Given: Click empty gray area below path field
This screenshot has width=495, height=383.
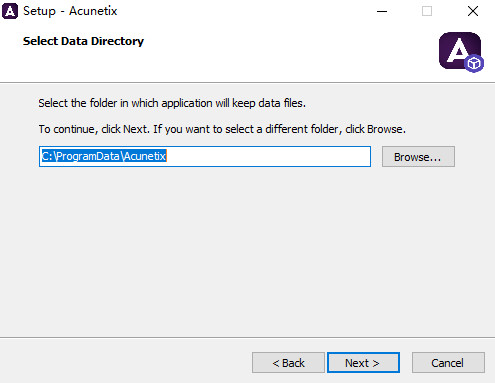Looking at the screenshot, I should click(x=247, y=250).
